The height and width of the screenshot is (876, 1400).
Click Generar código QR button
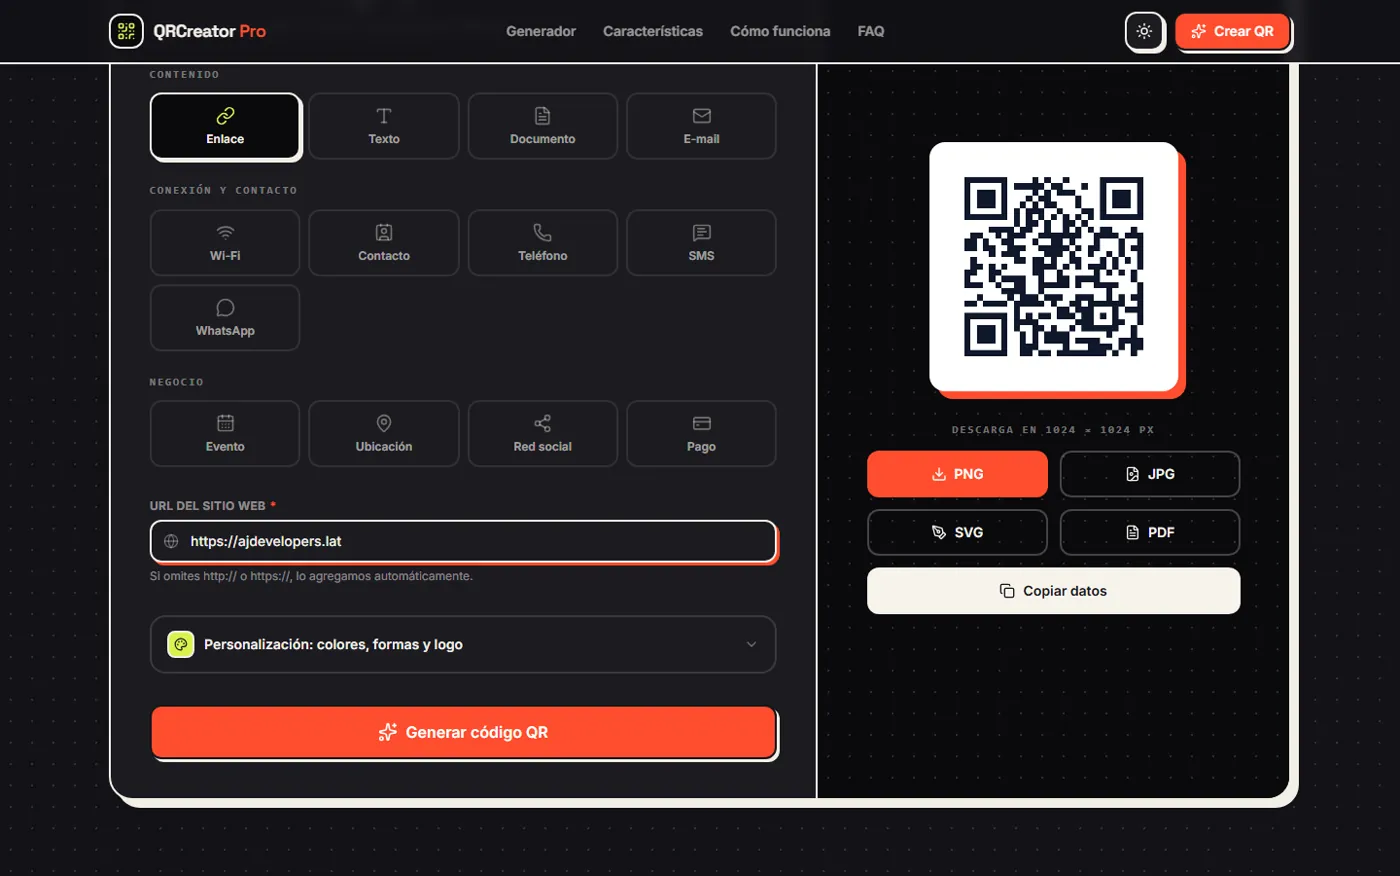coord(463,732)
